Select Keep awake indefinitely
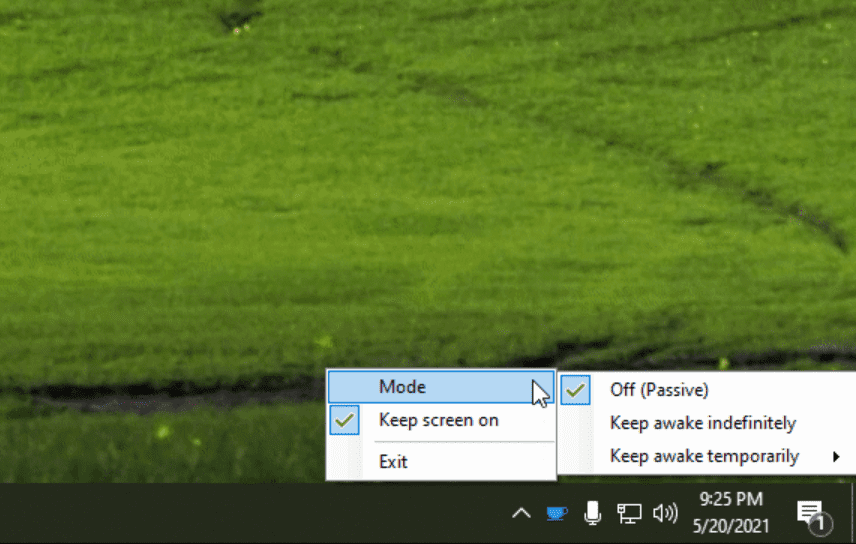Viewport: 856px width, 544px height. tap(708, 423)
